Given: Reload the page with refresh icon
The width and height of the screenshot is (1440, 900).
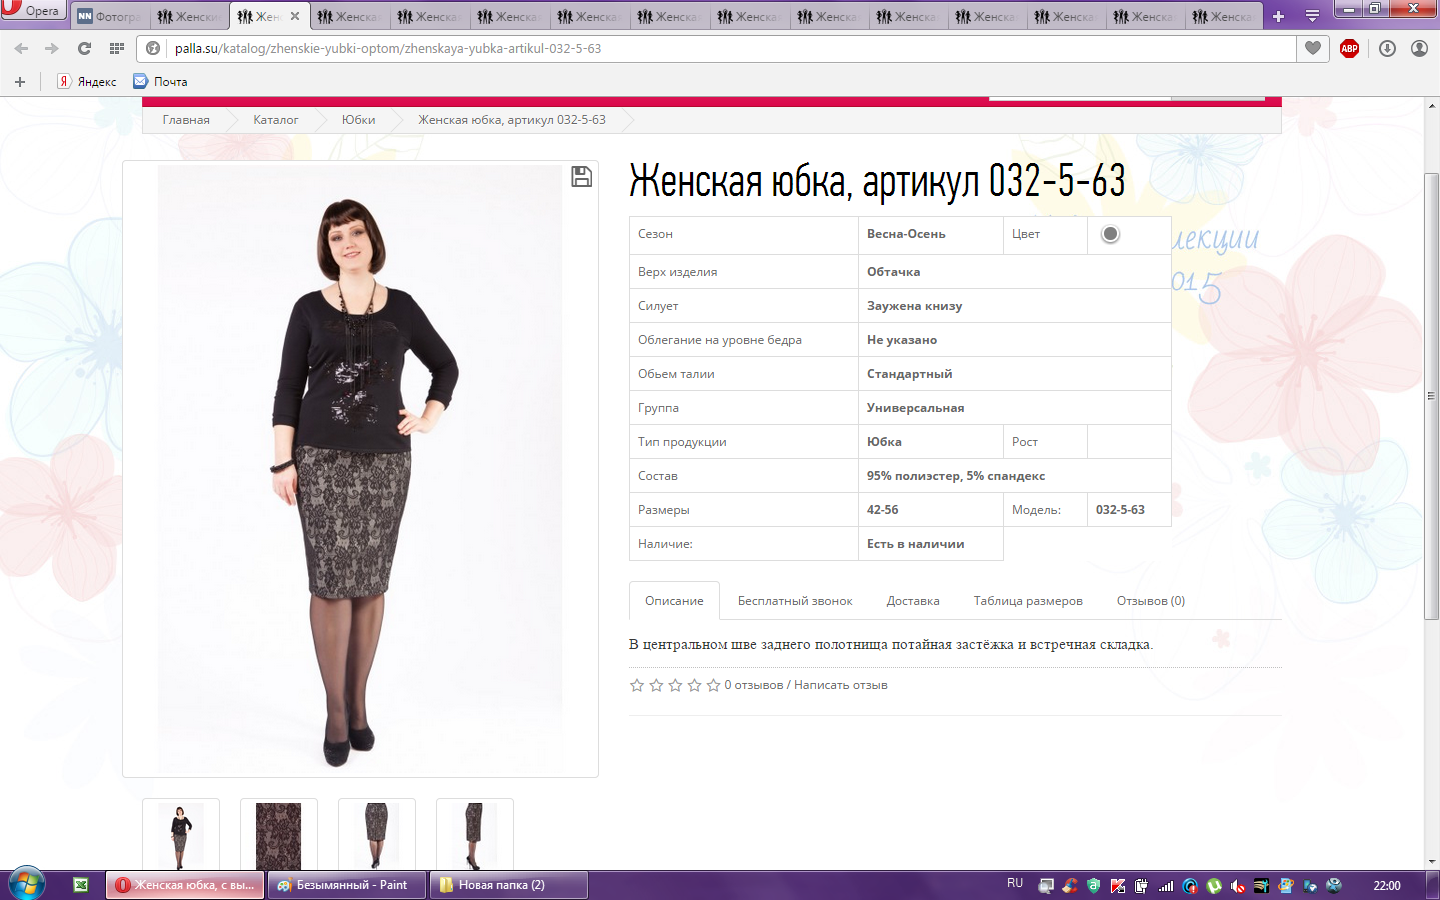Looking at the screenshot, I should click(x=84, y=48).
